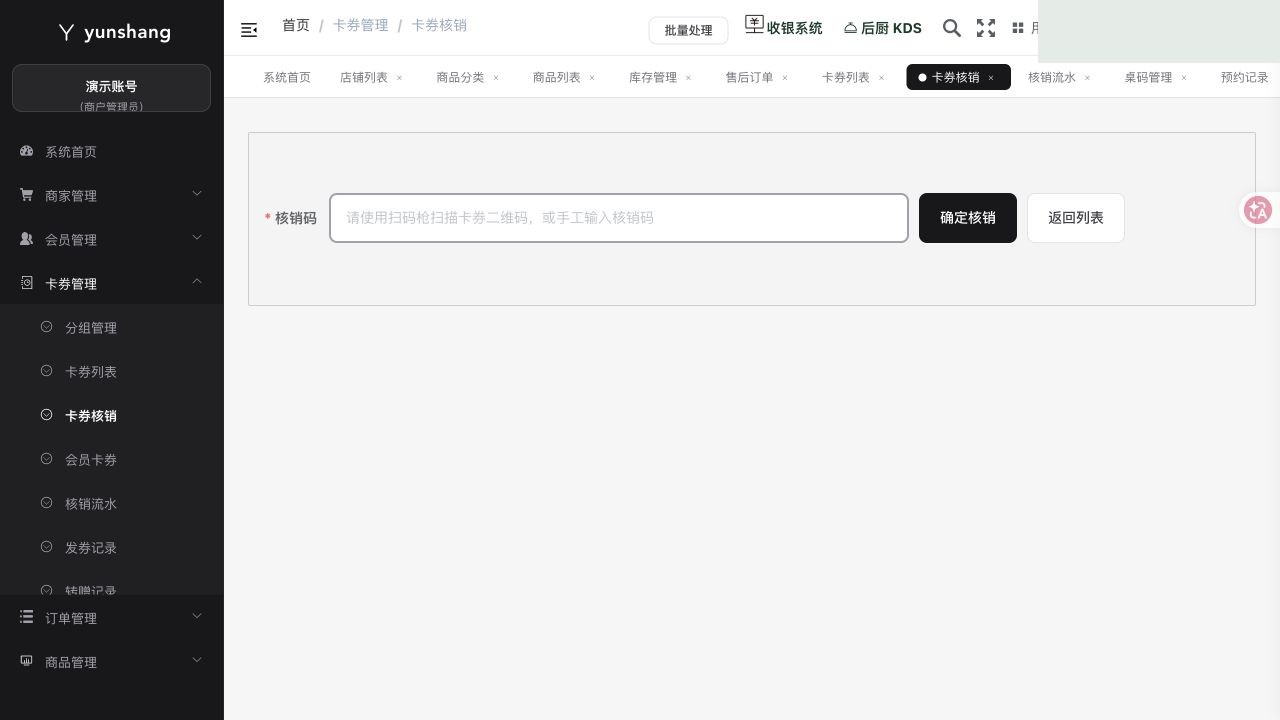Click the 订单管理 list icon
The width and height of the screenshot is (1280, 720).
click(27, 617)
